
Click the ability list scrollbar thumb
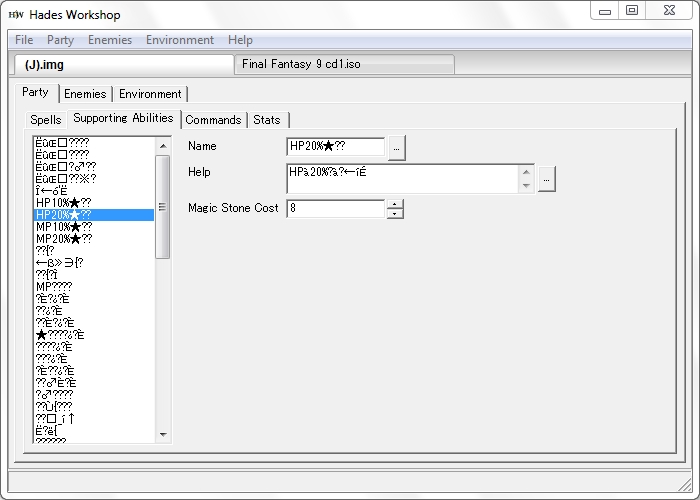pyautogui.click(x=162, y=207)
